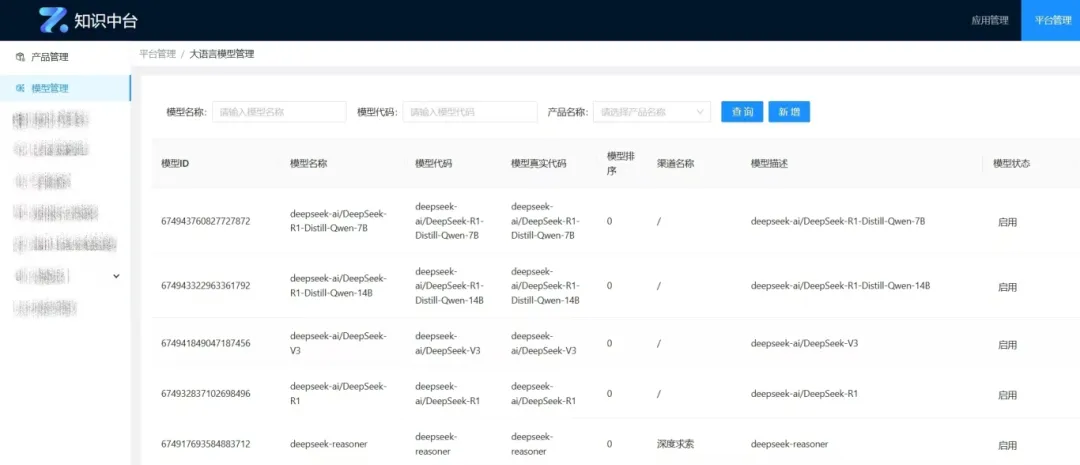Click the 渠道名称 column header

point(676,164)
